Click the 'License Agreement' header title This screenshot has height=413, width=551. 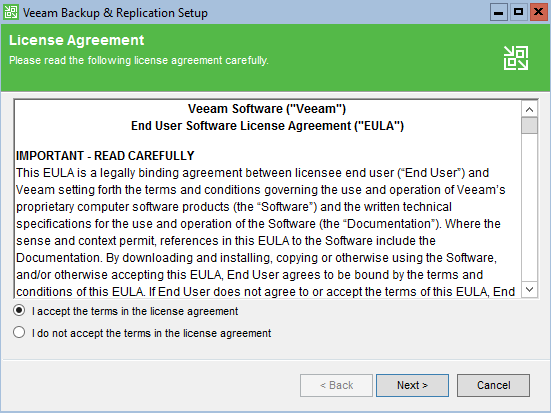coord(77,40)
